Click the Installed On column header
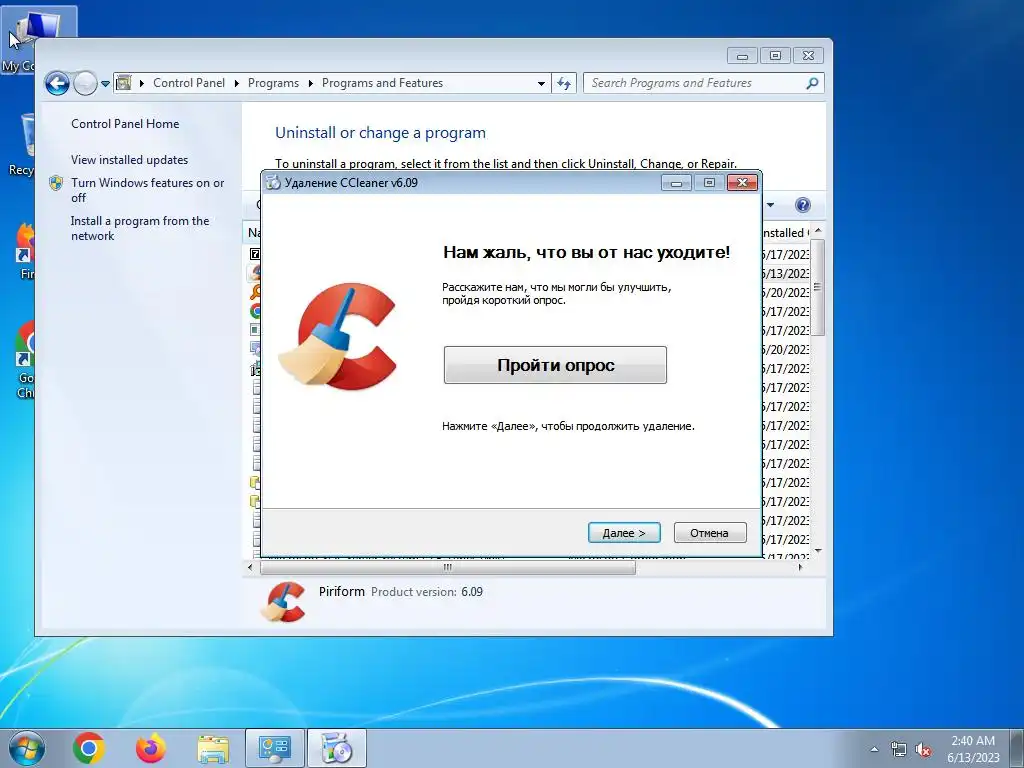 click(x=786, y=232)
